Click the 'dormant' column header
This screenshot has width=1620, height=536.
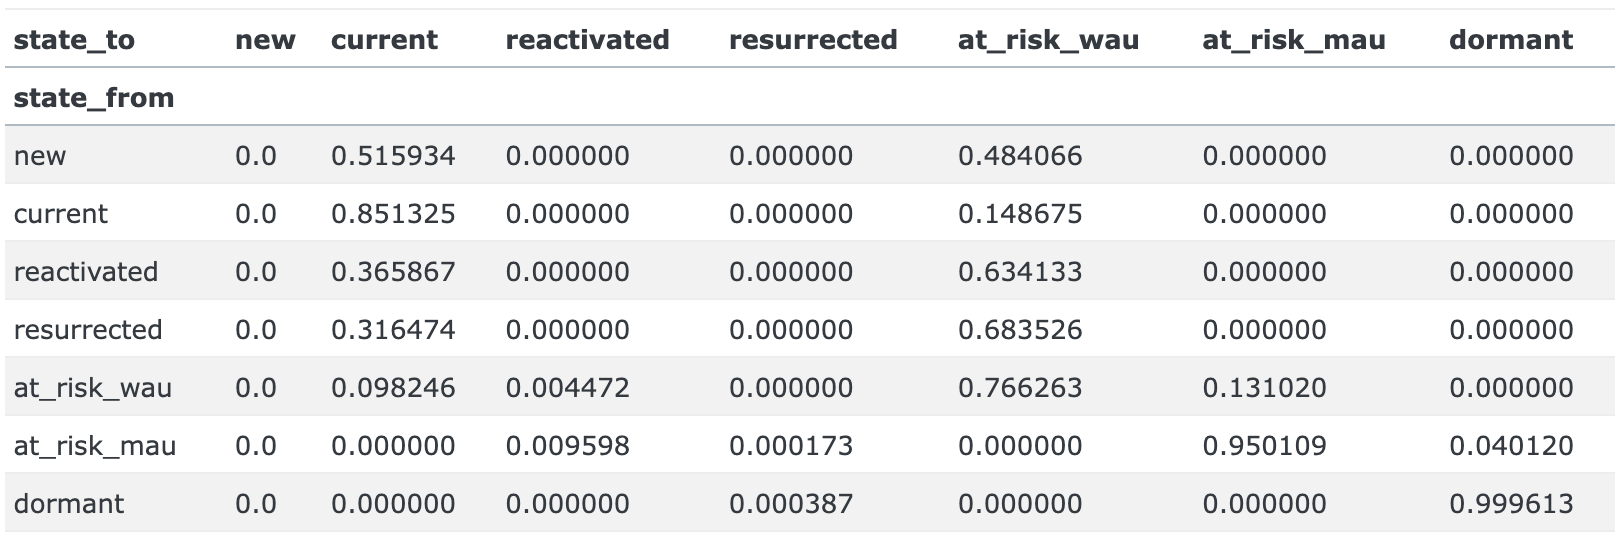point(1510,40)
